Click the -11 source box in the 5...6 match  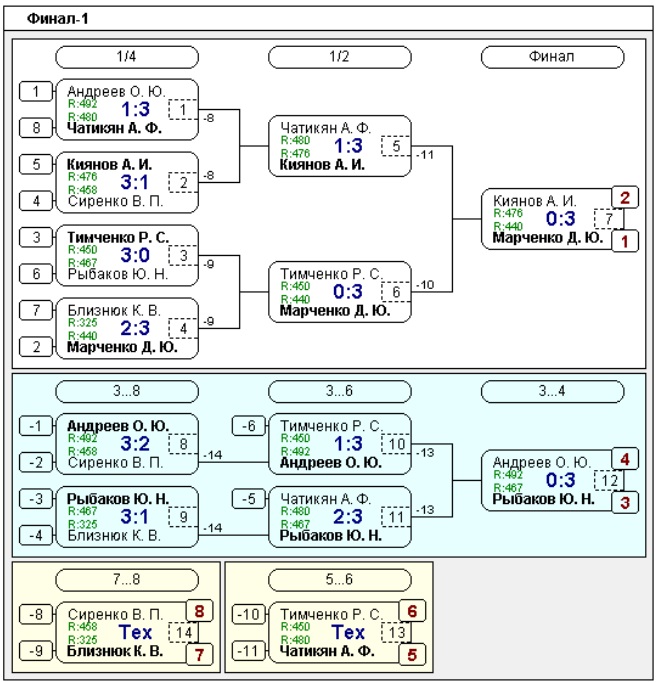pos(248,651)
